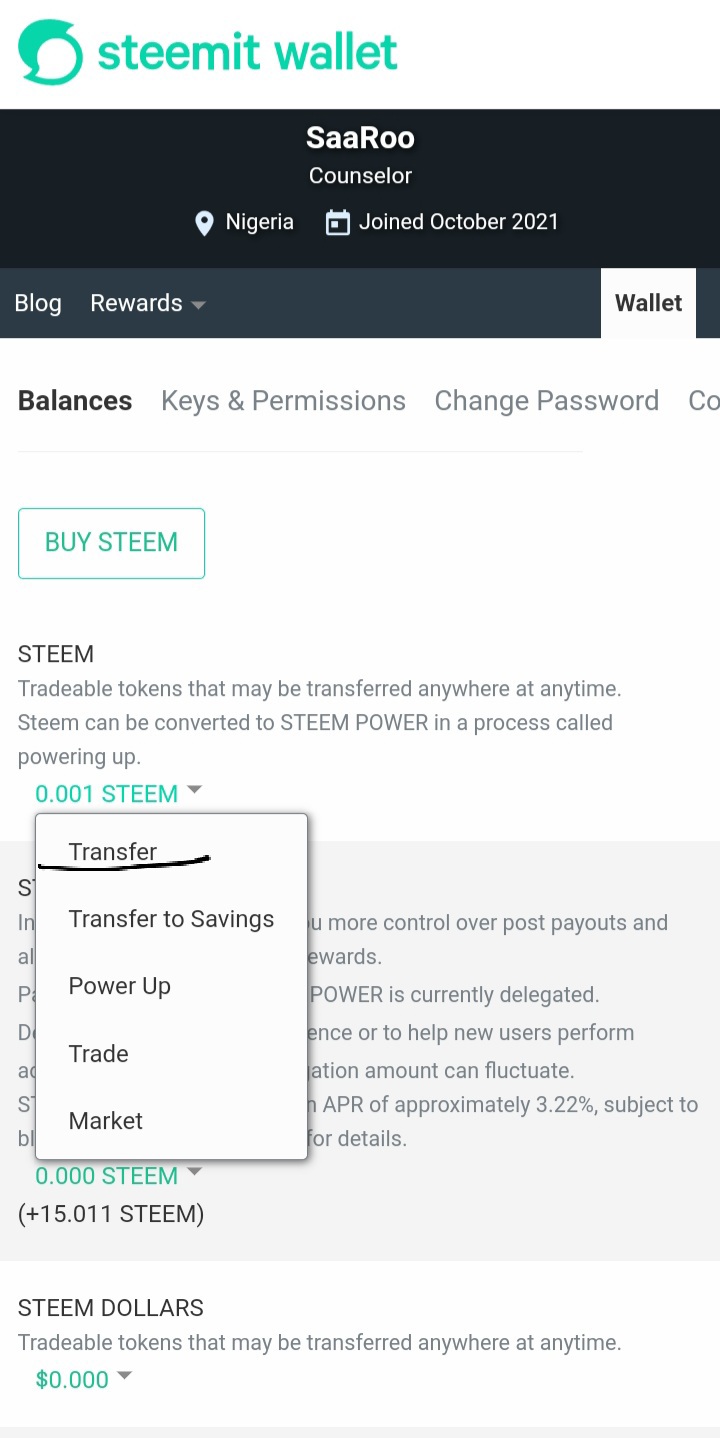Click the Steemit logo icon
The width and height of the screenshot is (720, 1438).
click(50, 52)
